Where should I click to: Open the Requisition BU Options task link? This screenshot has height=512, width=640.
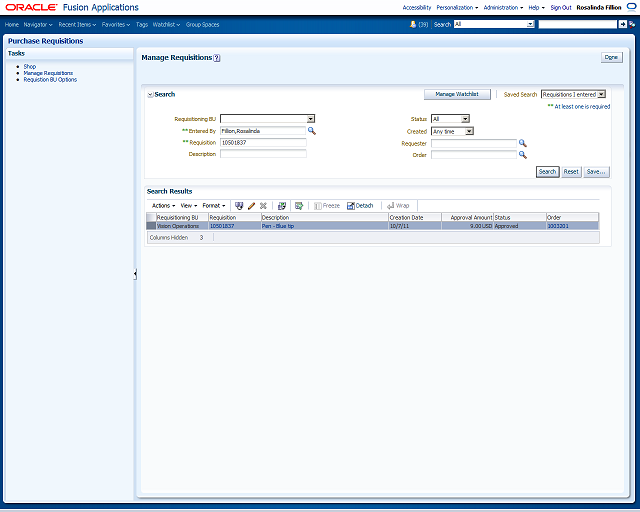[x=50, y=80]
